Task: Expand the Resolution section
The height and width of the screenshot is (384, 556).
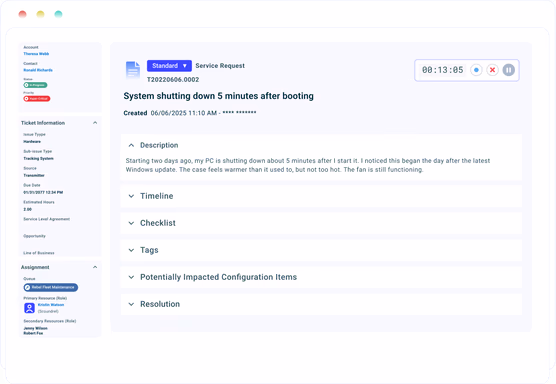Action: coord(131,304)
